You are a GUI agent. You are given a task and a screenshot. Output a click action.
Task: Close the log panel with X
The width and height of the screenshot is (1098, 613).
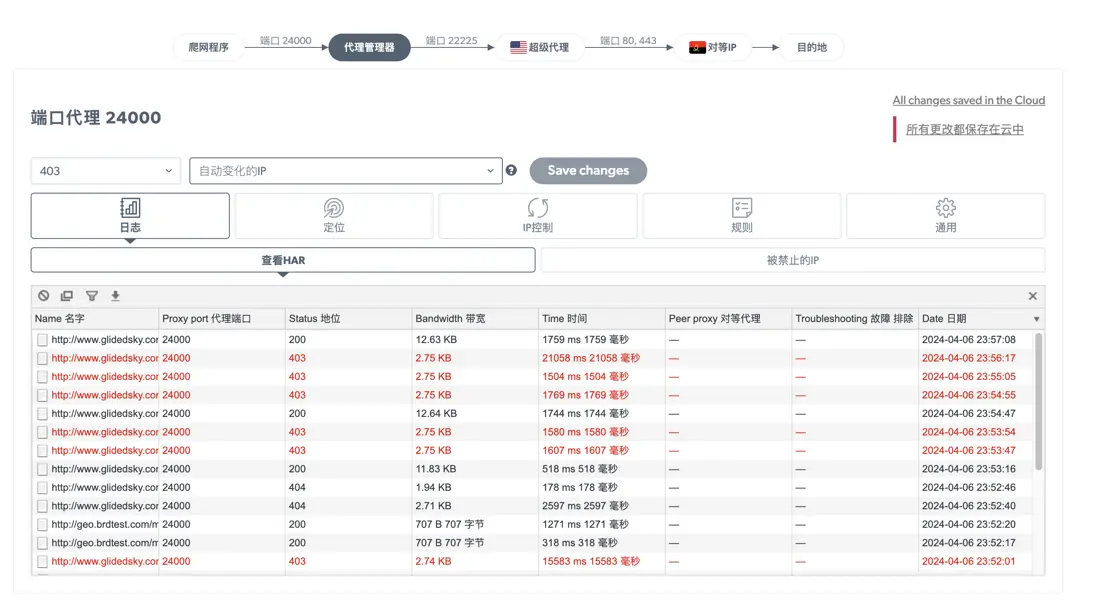(1033, 296)
